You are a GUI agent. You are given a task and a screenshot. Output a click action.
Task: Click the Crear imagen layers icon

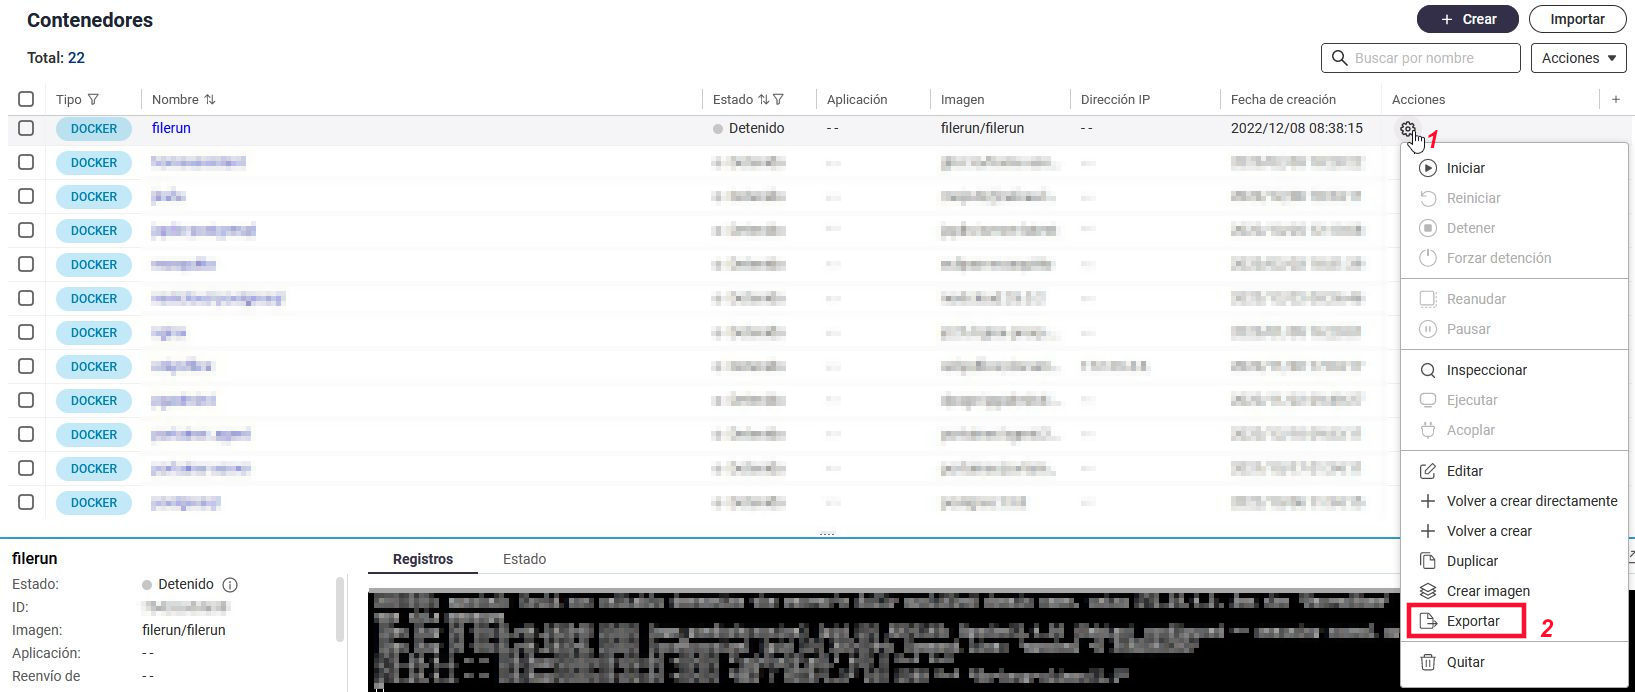coord(1428,591)
